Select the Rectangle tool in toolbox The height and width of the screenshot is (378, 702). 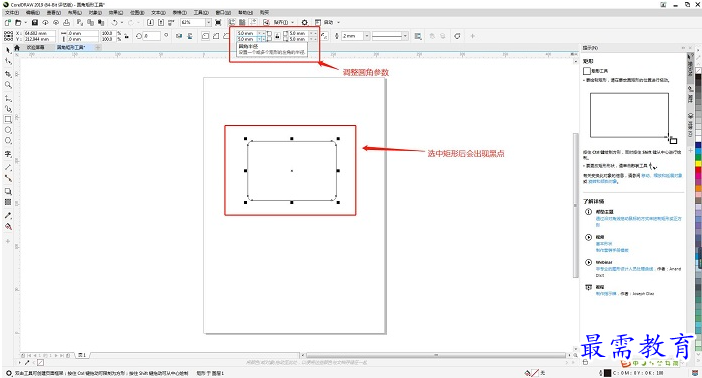(8, 120)
